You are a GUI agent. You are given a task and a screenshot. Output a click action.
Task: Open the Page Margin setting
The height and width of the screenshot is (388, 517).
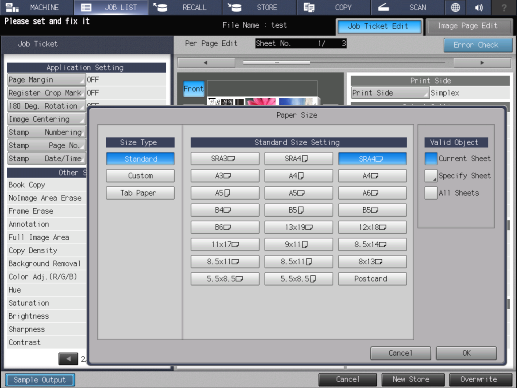46,80
